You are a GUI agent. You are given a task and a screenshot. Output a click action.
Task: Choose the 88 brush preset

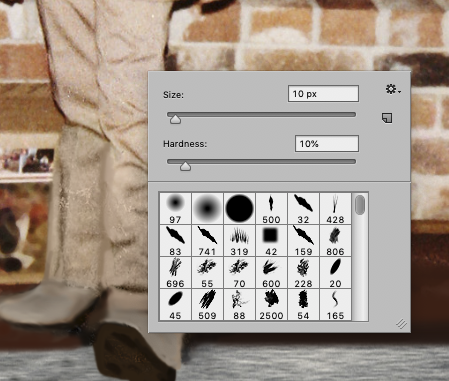point(239,304)
